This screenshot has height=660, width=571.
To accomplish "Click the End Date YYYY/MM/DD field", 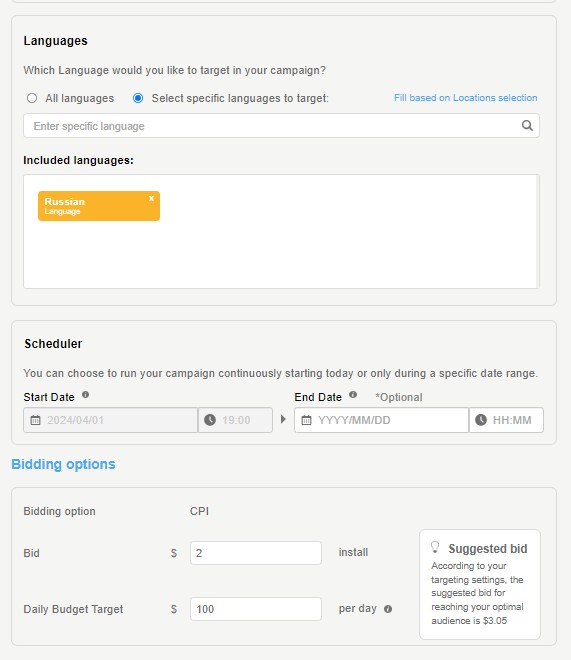I will tap(381, 420).
